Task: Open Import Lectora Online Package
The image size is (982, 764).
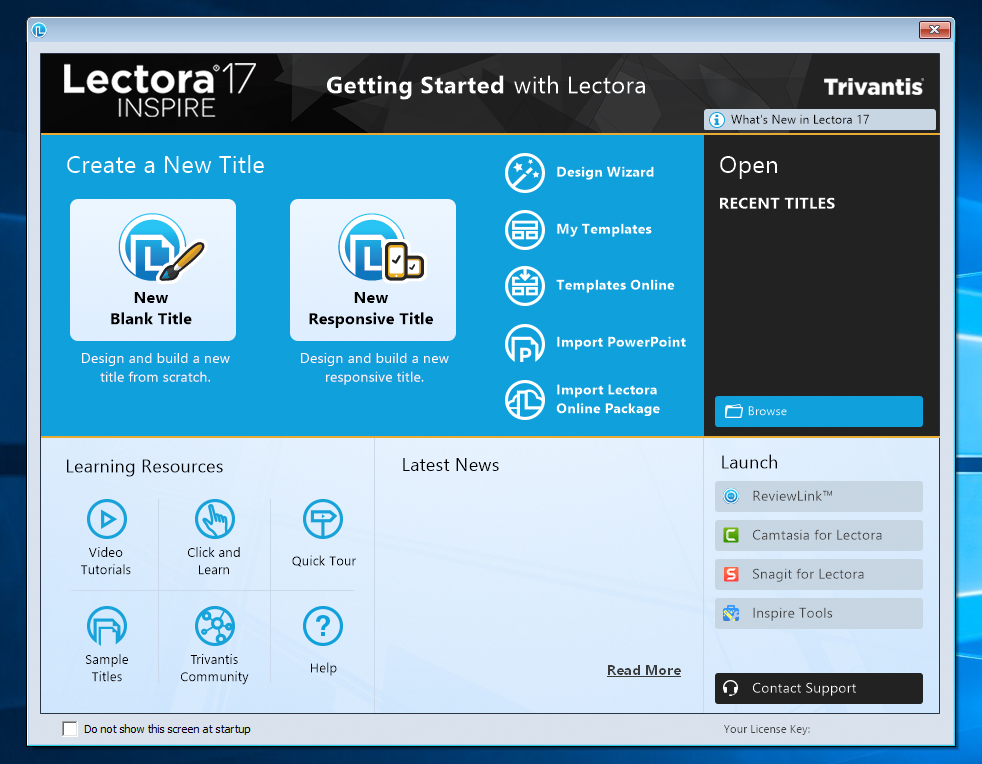Action: pyautogui.click(x=525, y=398)
